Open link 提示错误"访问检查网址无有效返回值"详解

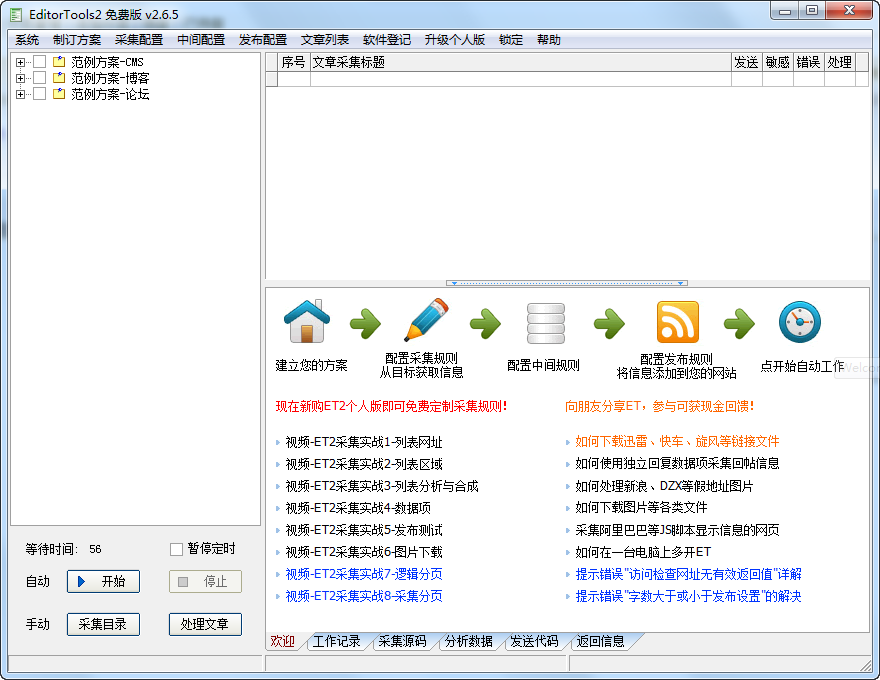(x=688, y=574)
